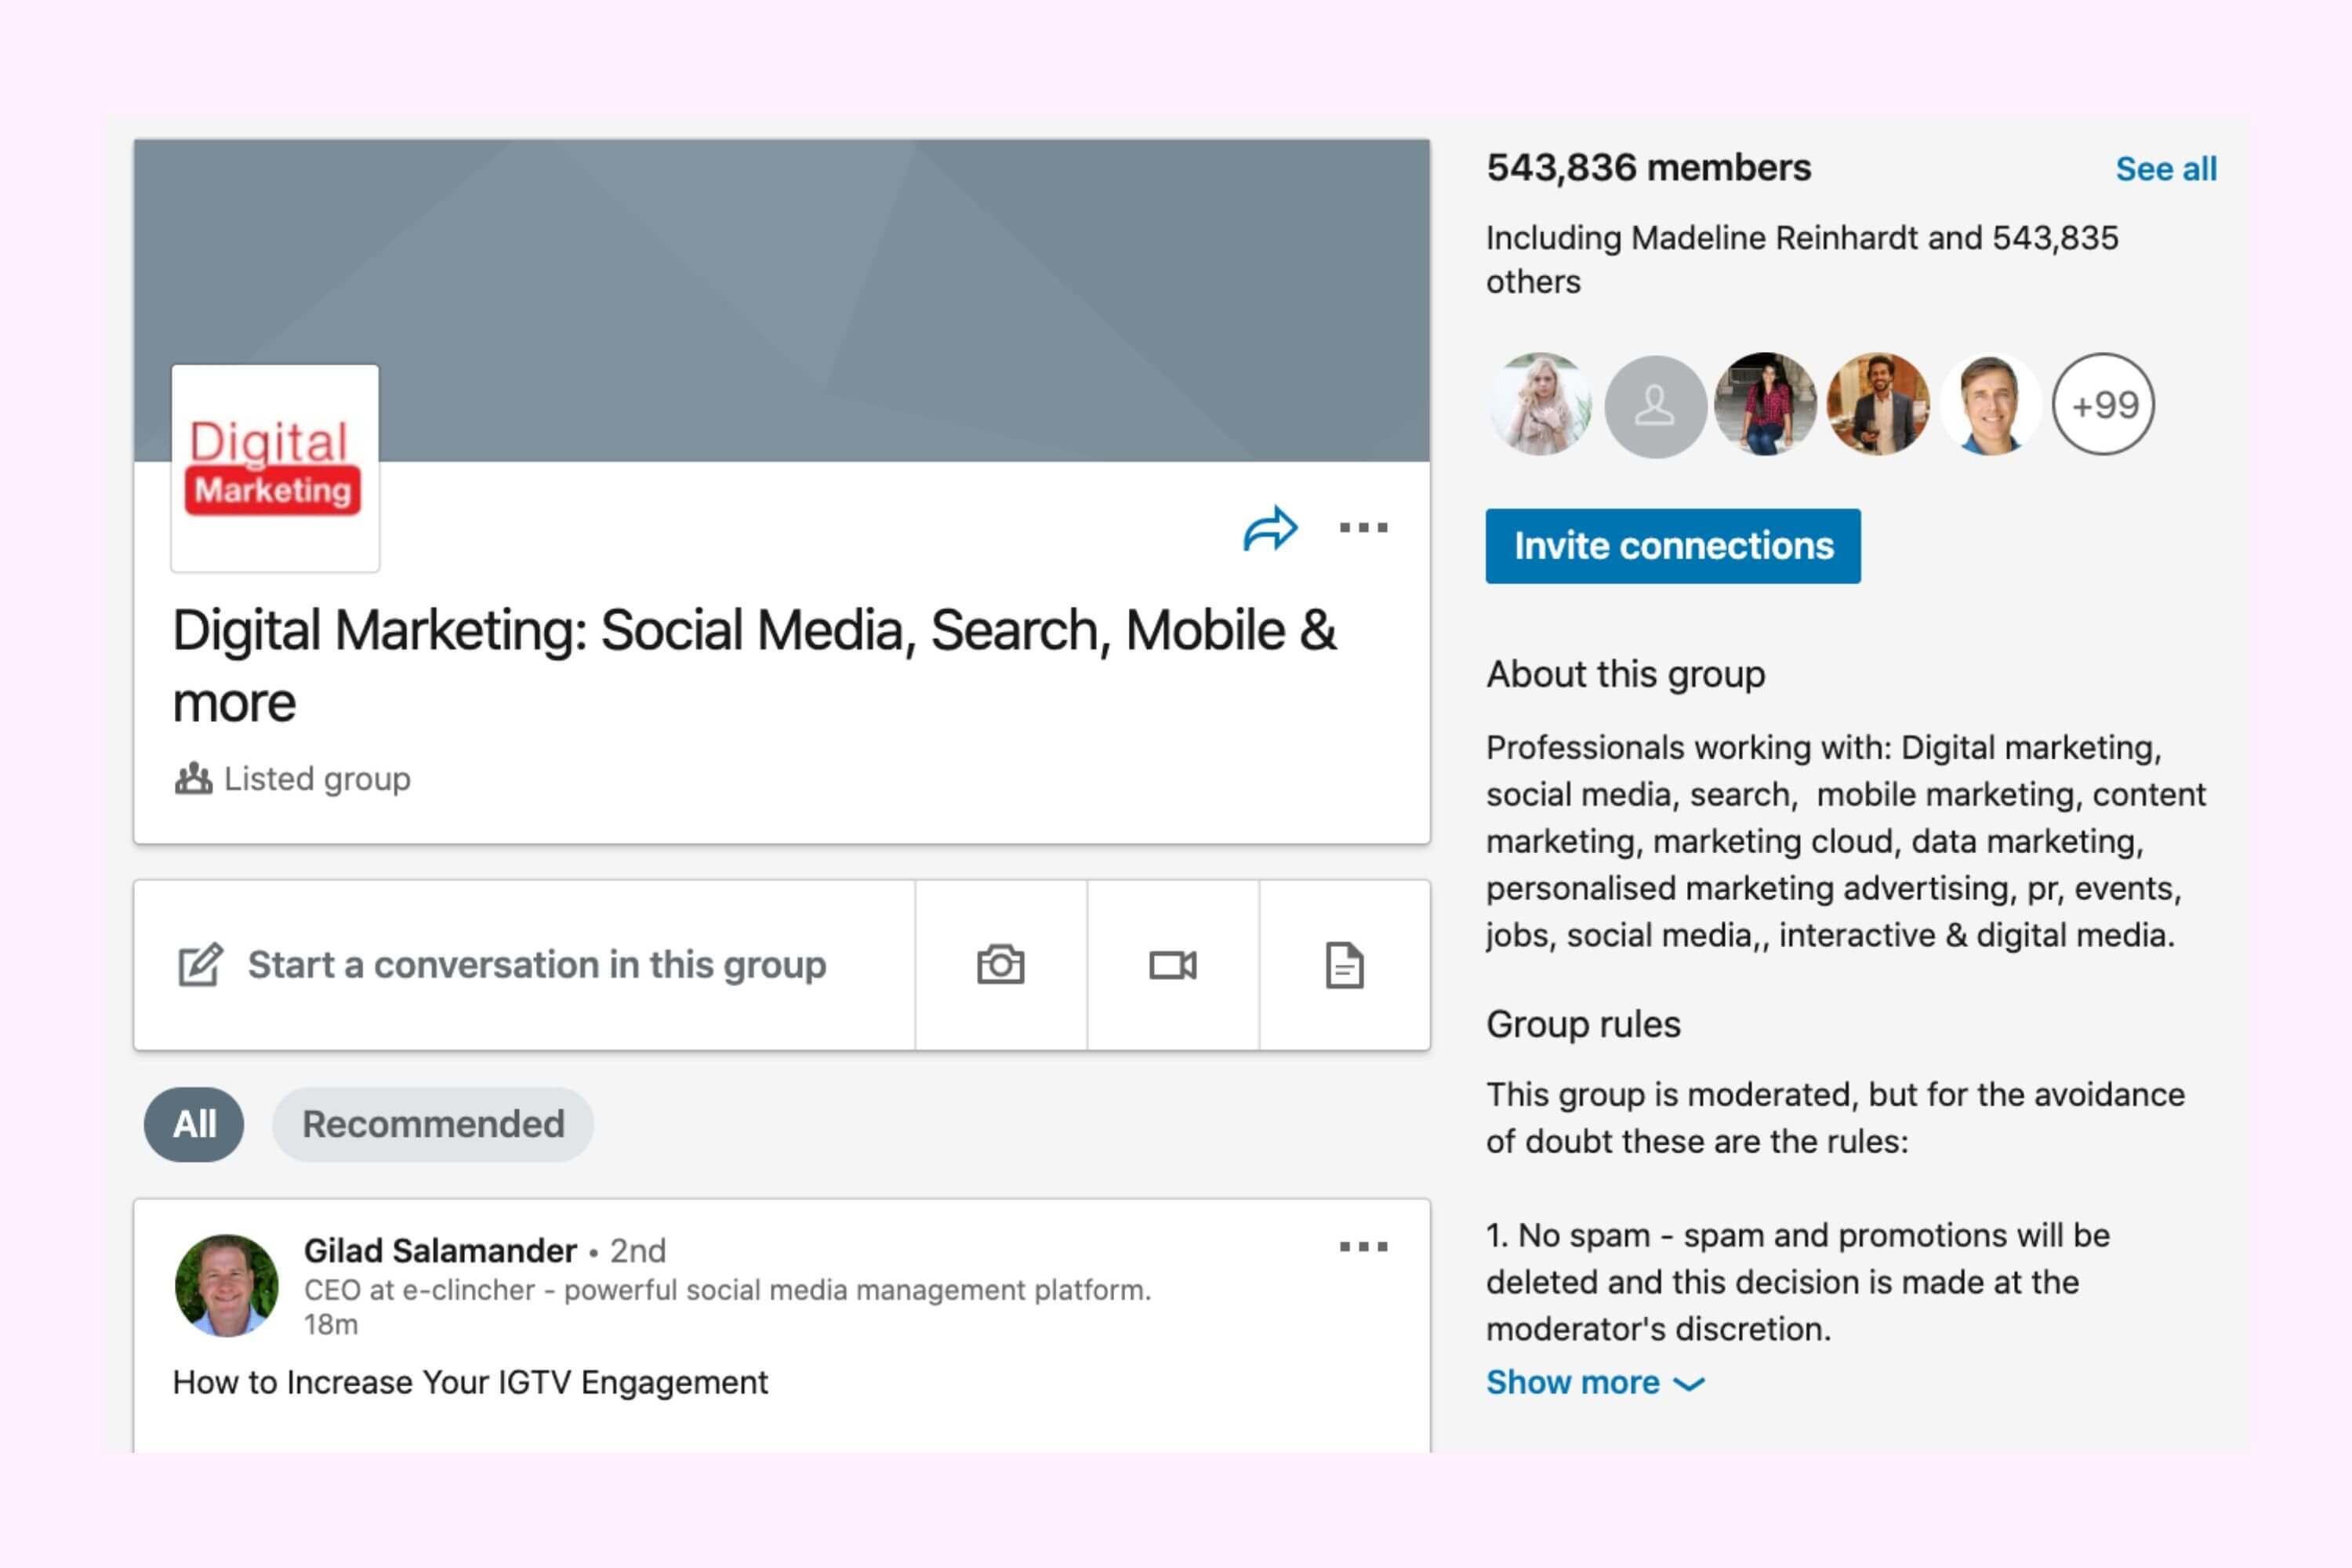
Task: Click the +99 more members circle
Action: click(x=2103, y=405)
